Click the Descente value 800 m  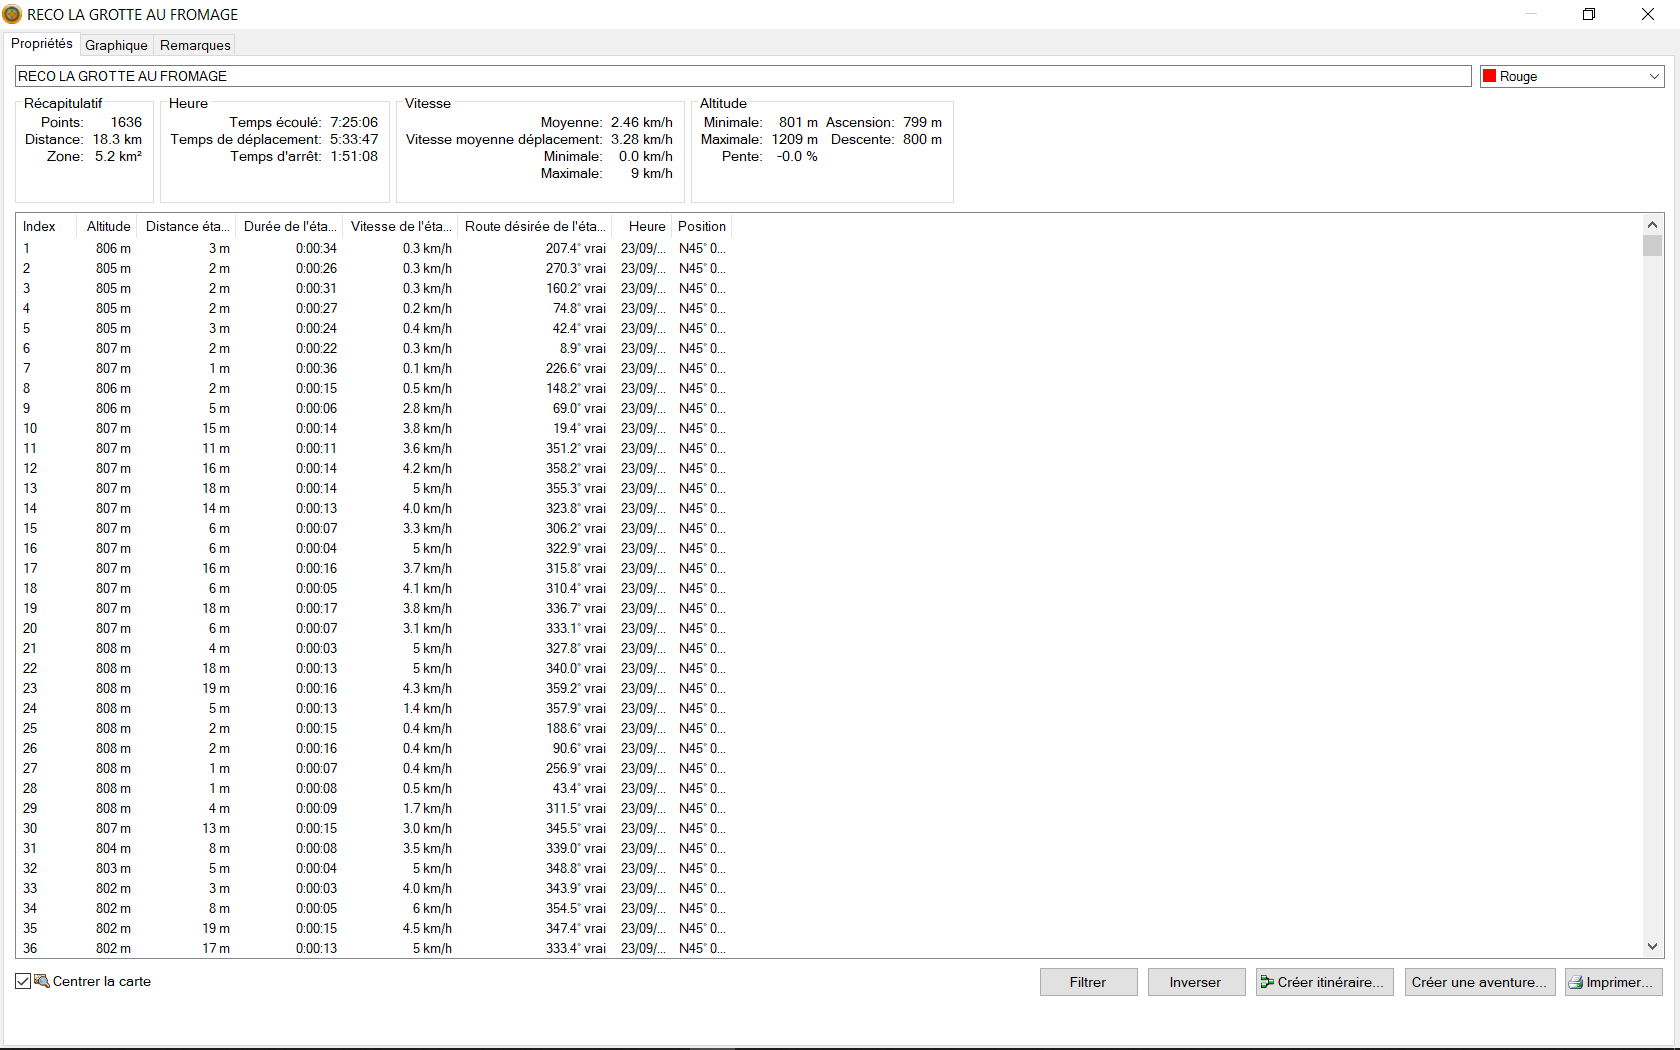[922, 139]
